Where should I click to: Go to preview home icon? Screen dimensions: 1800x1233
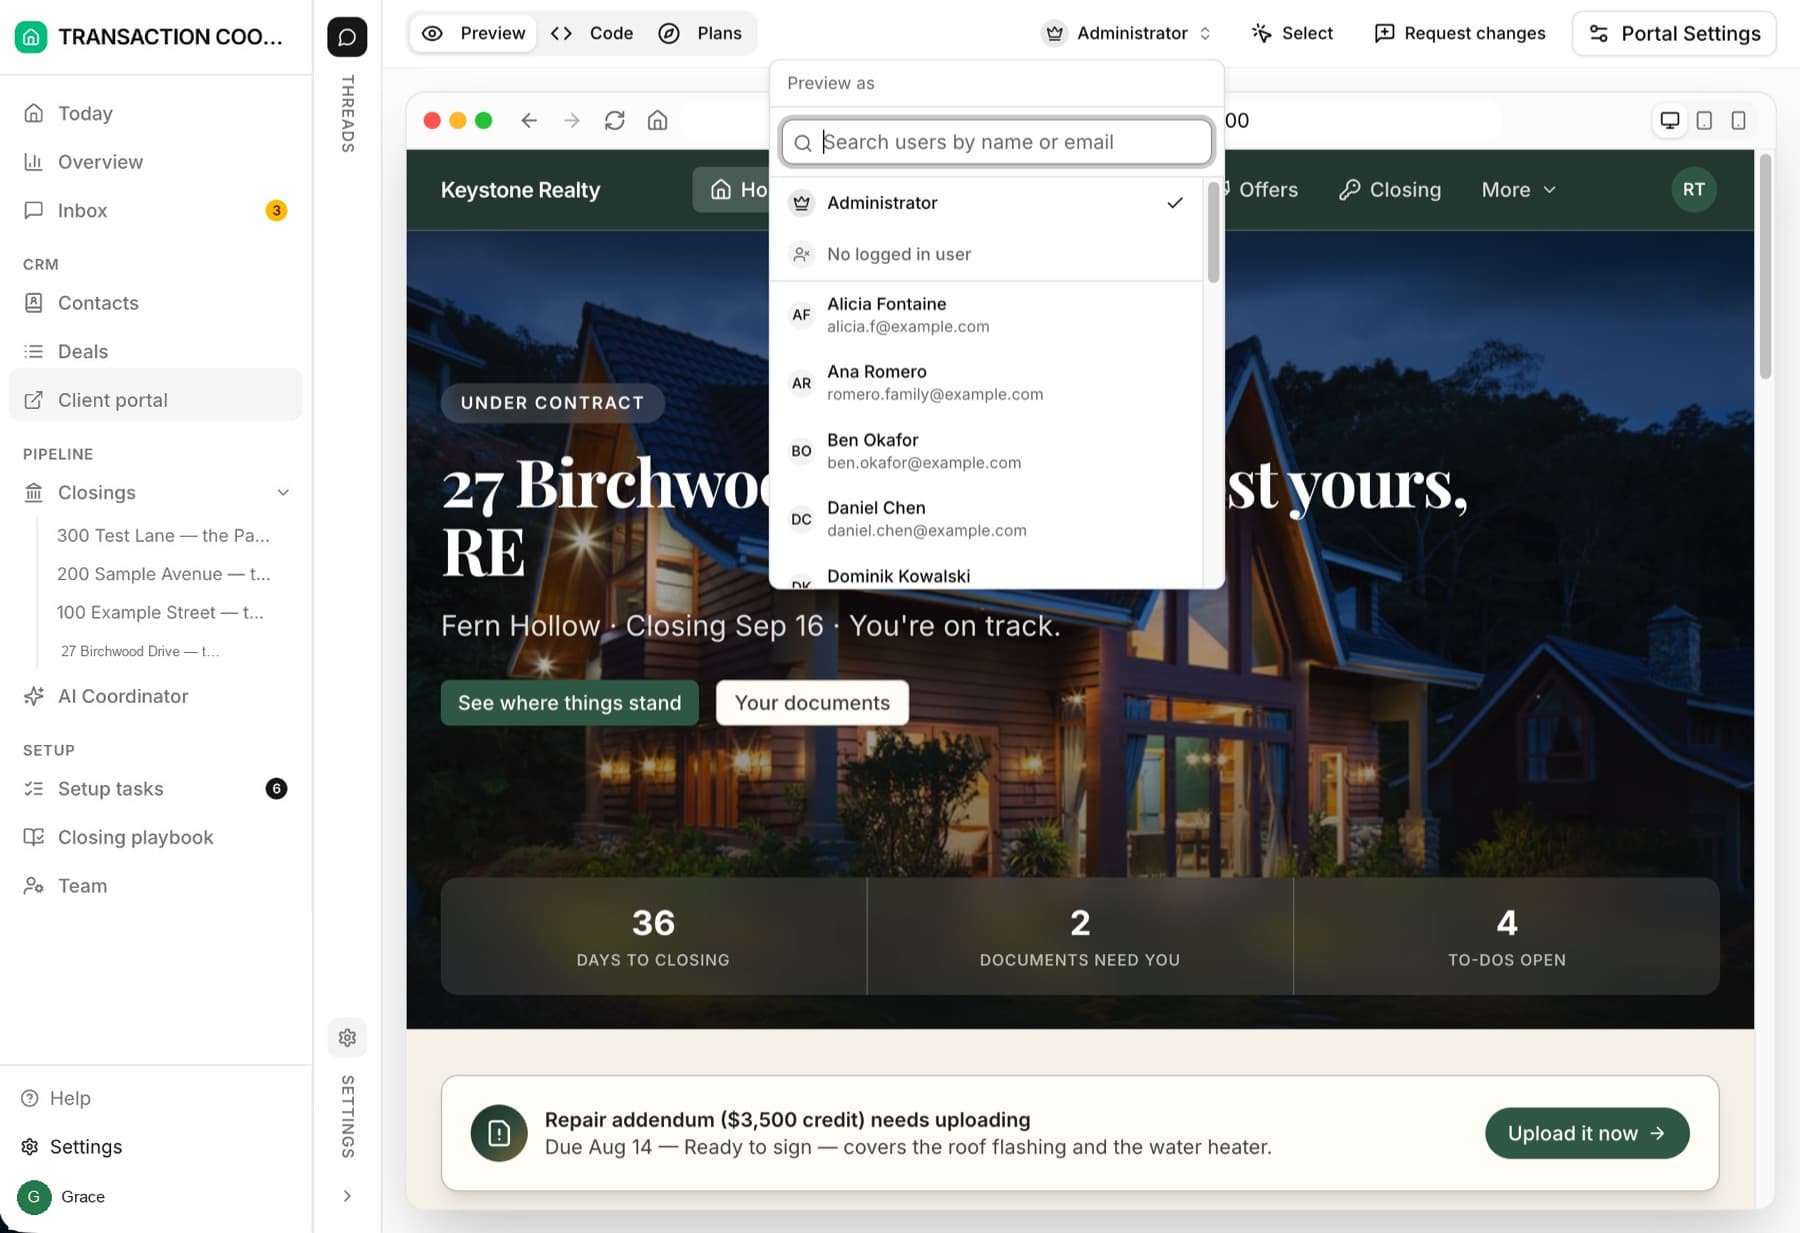pos(657,120)
